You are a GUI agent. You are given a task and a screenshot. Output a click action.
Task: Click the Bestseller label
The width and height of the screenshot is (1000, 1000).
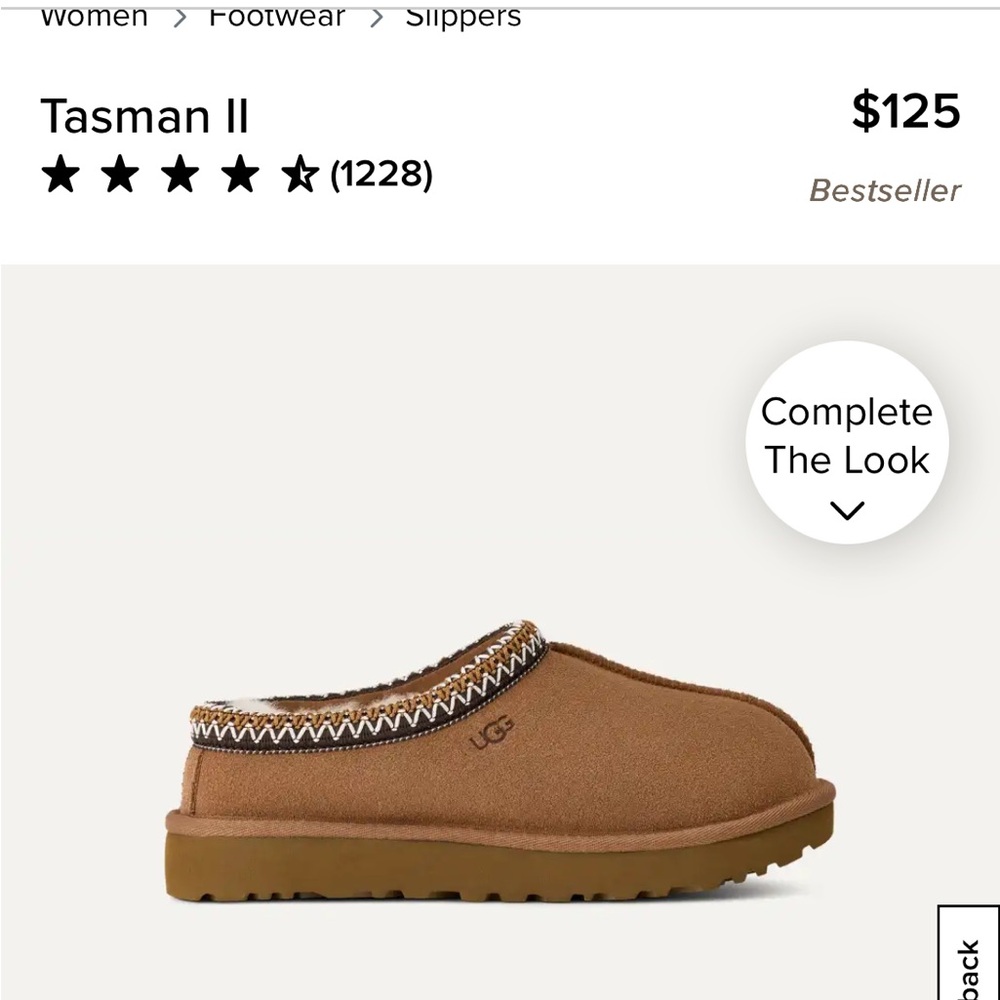[x=886, y=190]
